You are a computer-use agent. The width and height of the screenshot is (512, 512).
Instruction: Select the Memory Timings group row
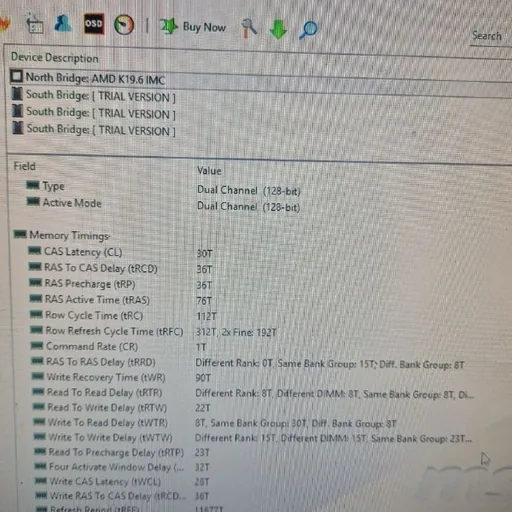pos(62,235)
